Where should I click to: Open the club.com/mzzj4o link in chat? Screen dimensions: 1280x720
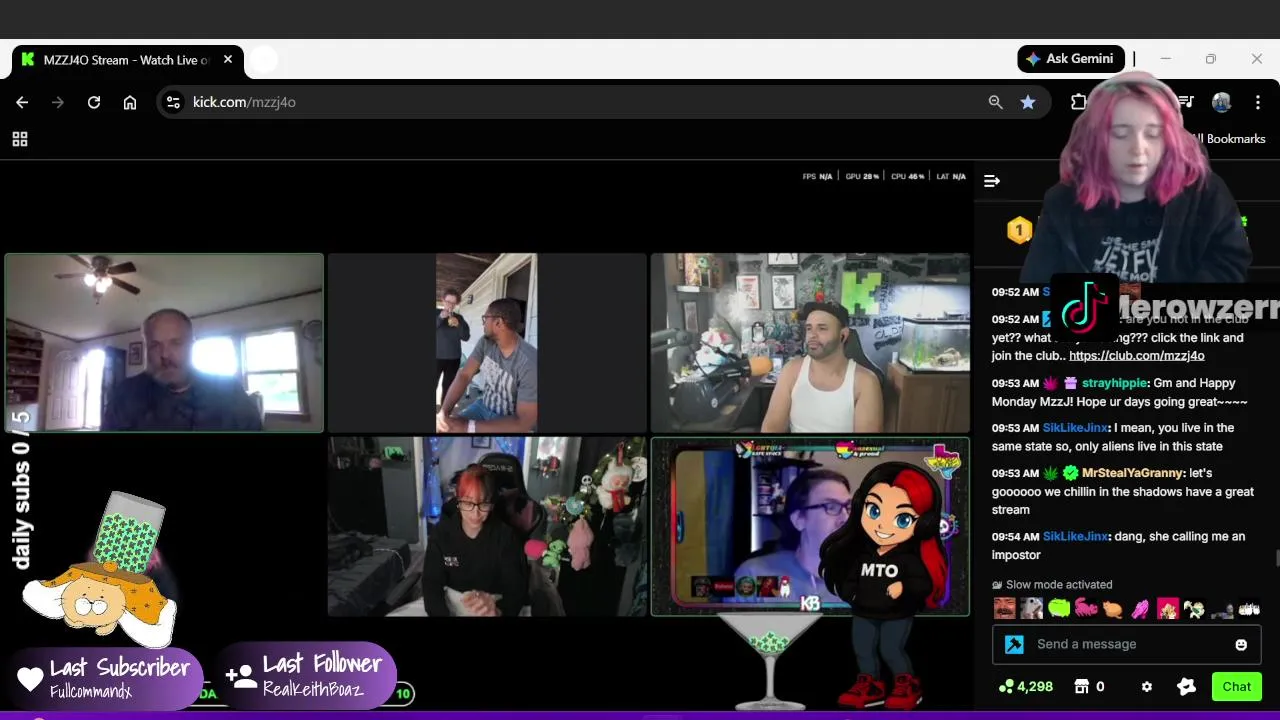point(1136,355)
